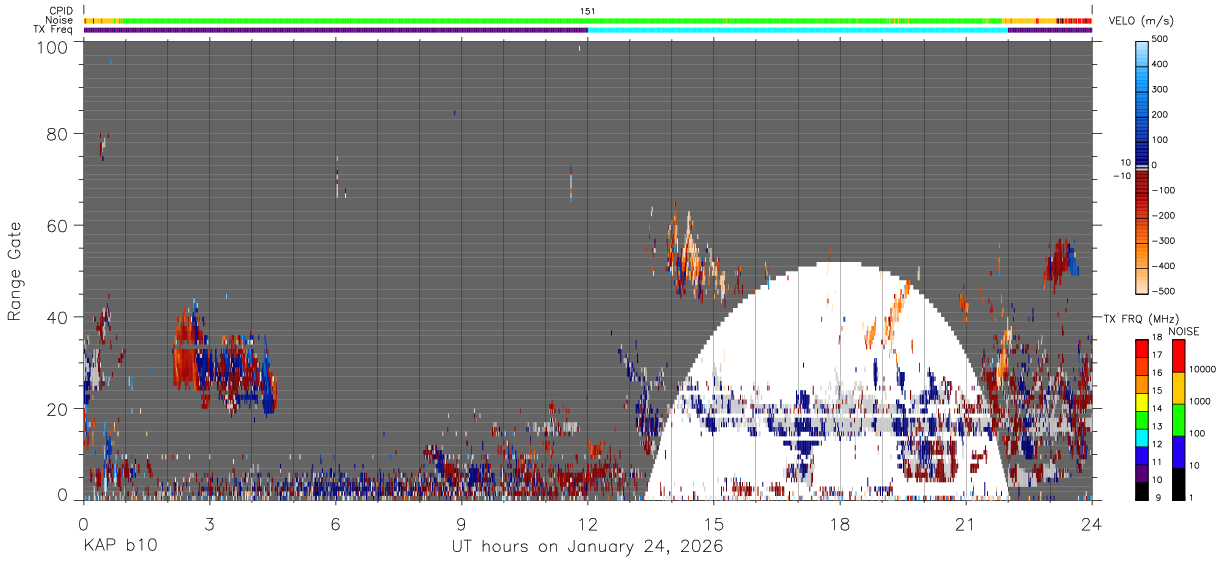Click noise scale tick "10000"

(1204, 368)
